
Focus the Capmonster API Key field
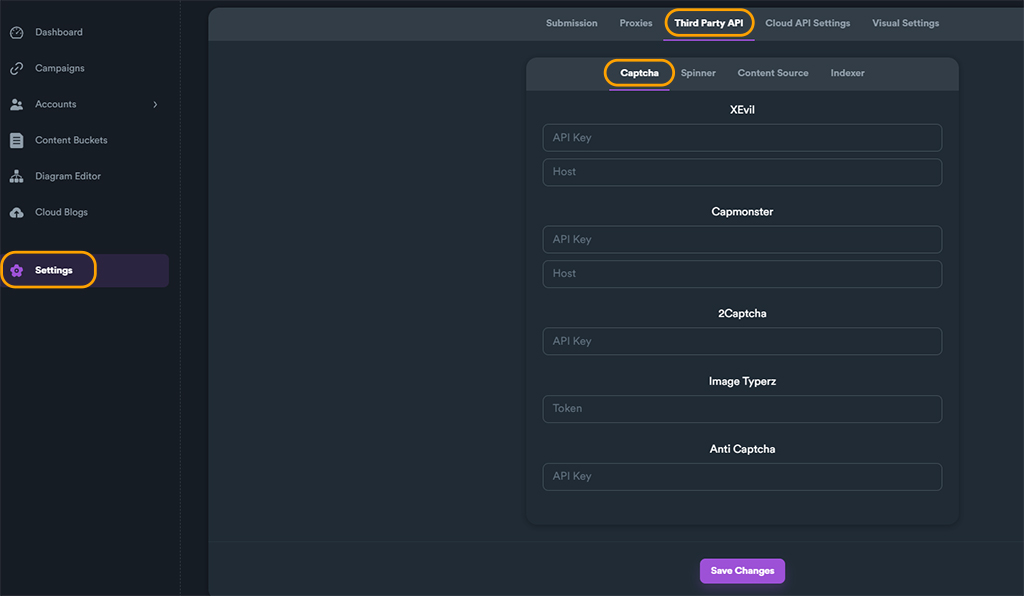pos(742,240)
